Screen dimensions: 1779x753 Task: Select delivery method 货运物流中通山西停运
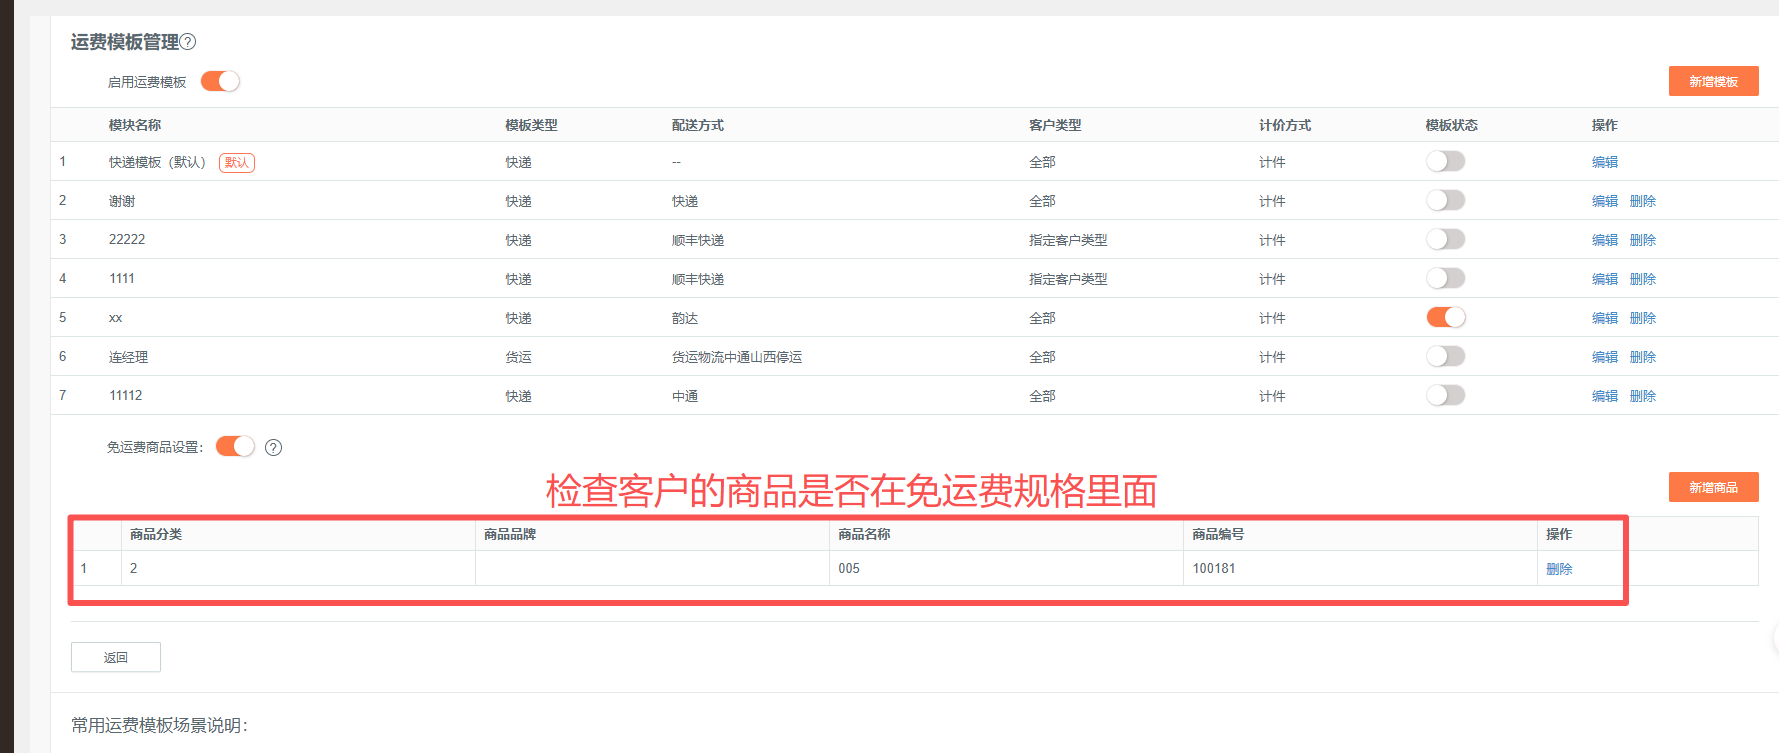tap(737, 357)
